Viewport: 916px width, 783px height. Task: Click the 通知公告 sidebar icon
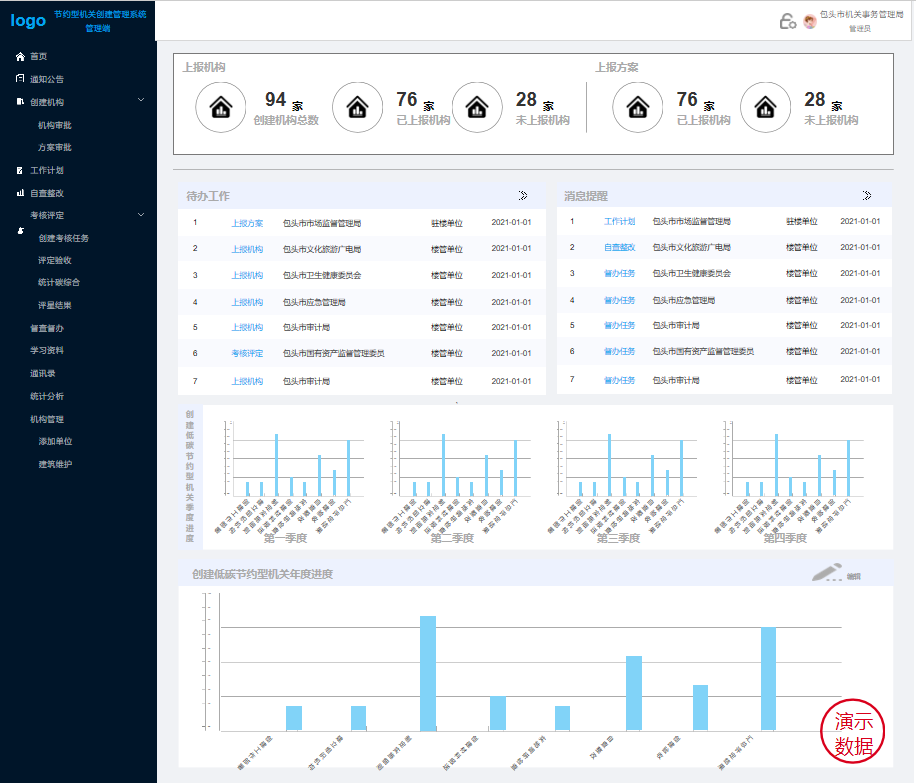pyautogui.click(x=20, y=79)
